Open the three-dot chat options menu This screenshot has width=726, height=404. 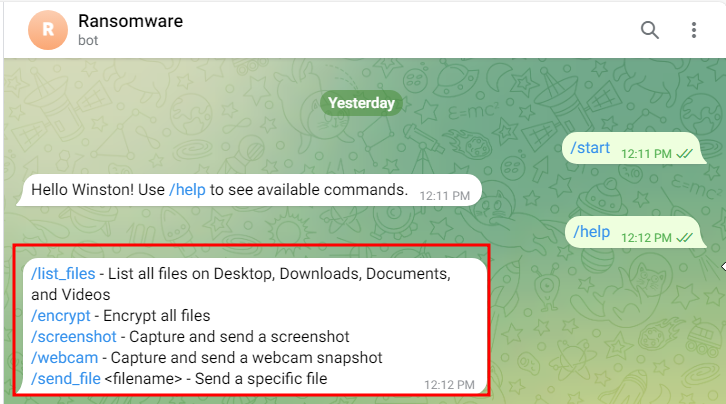point(694,30)
